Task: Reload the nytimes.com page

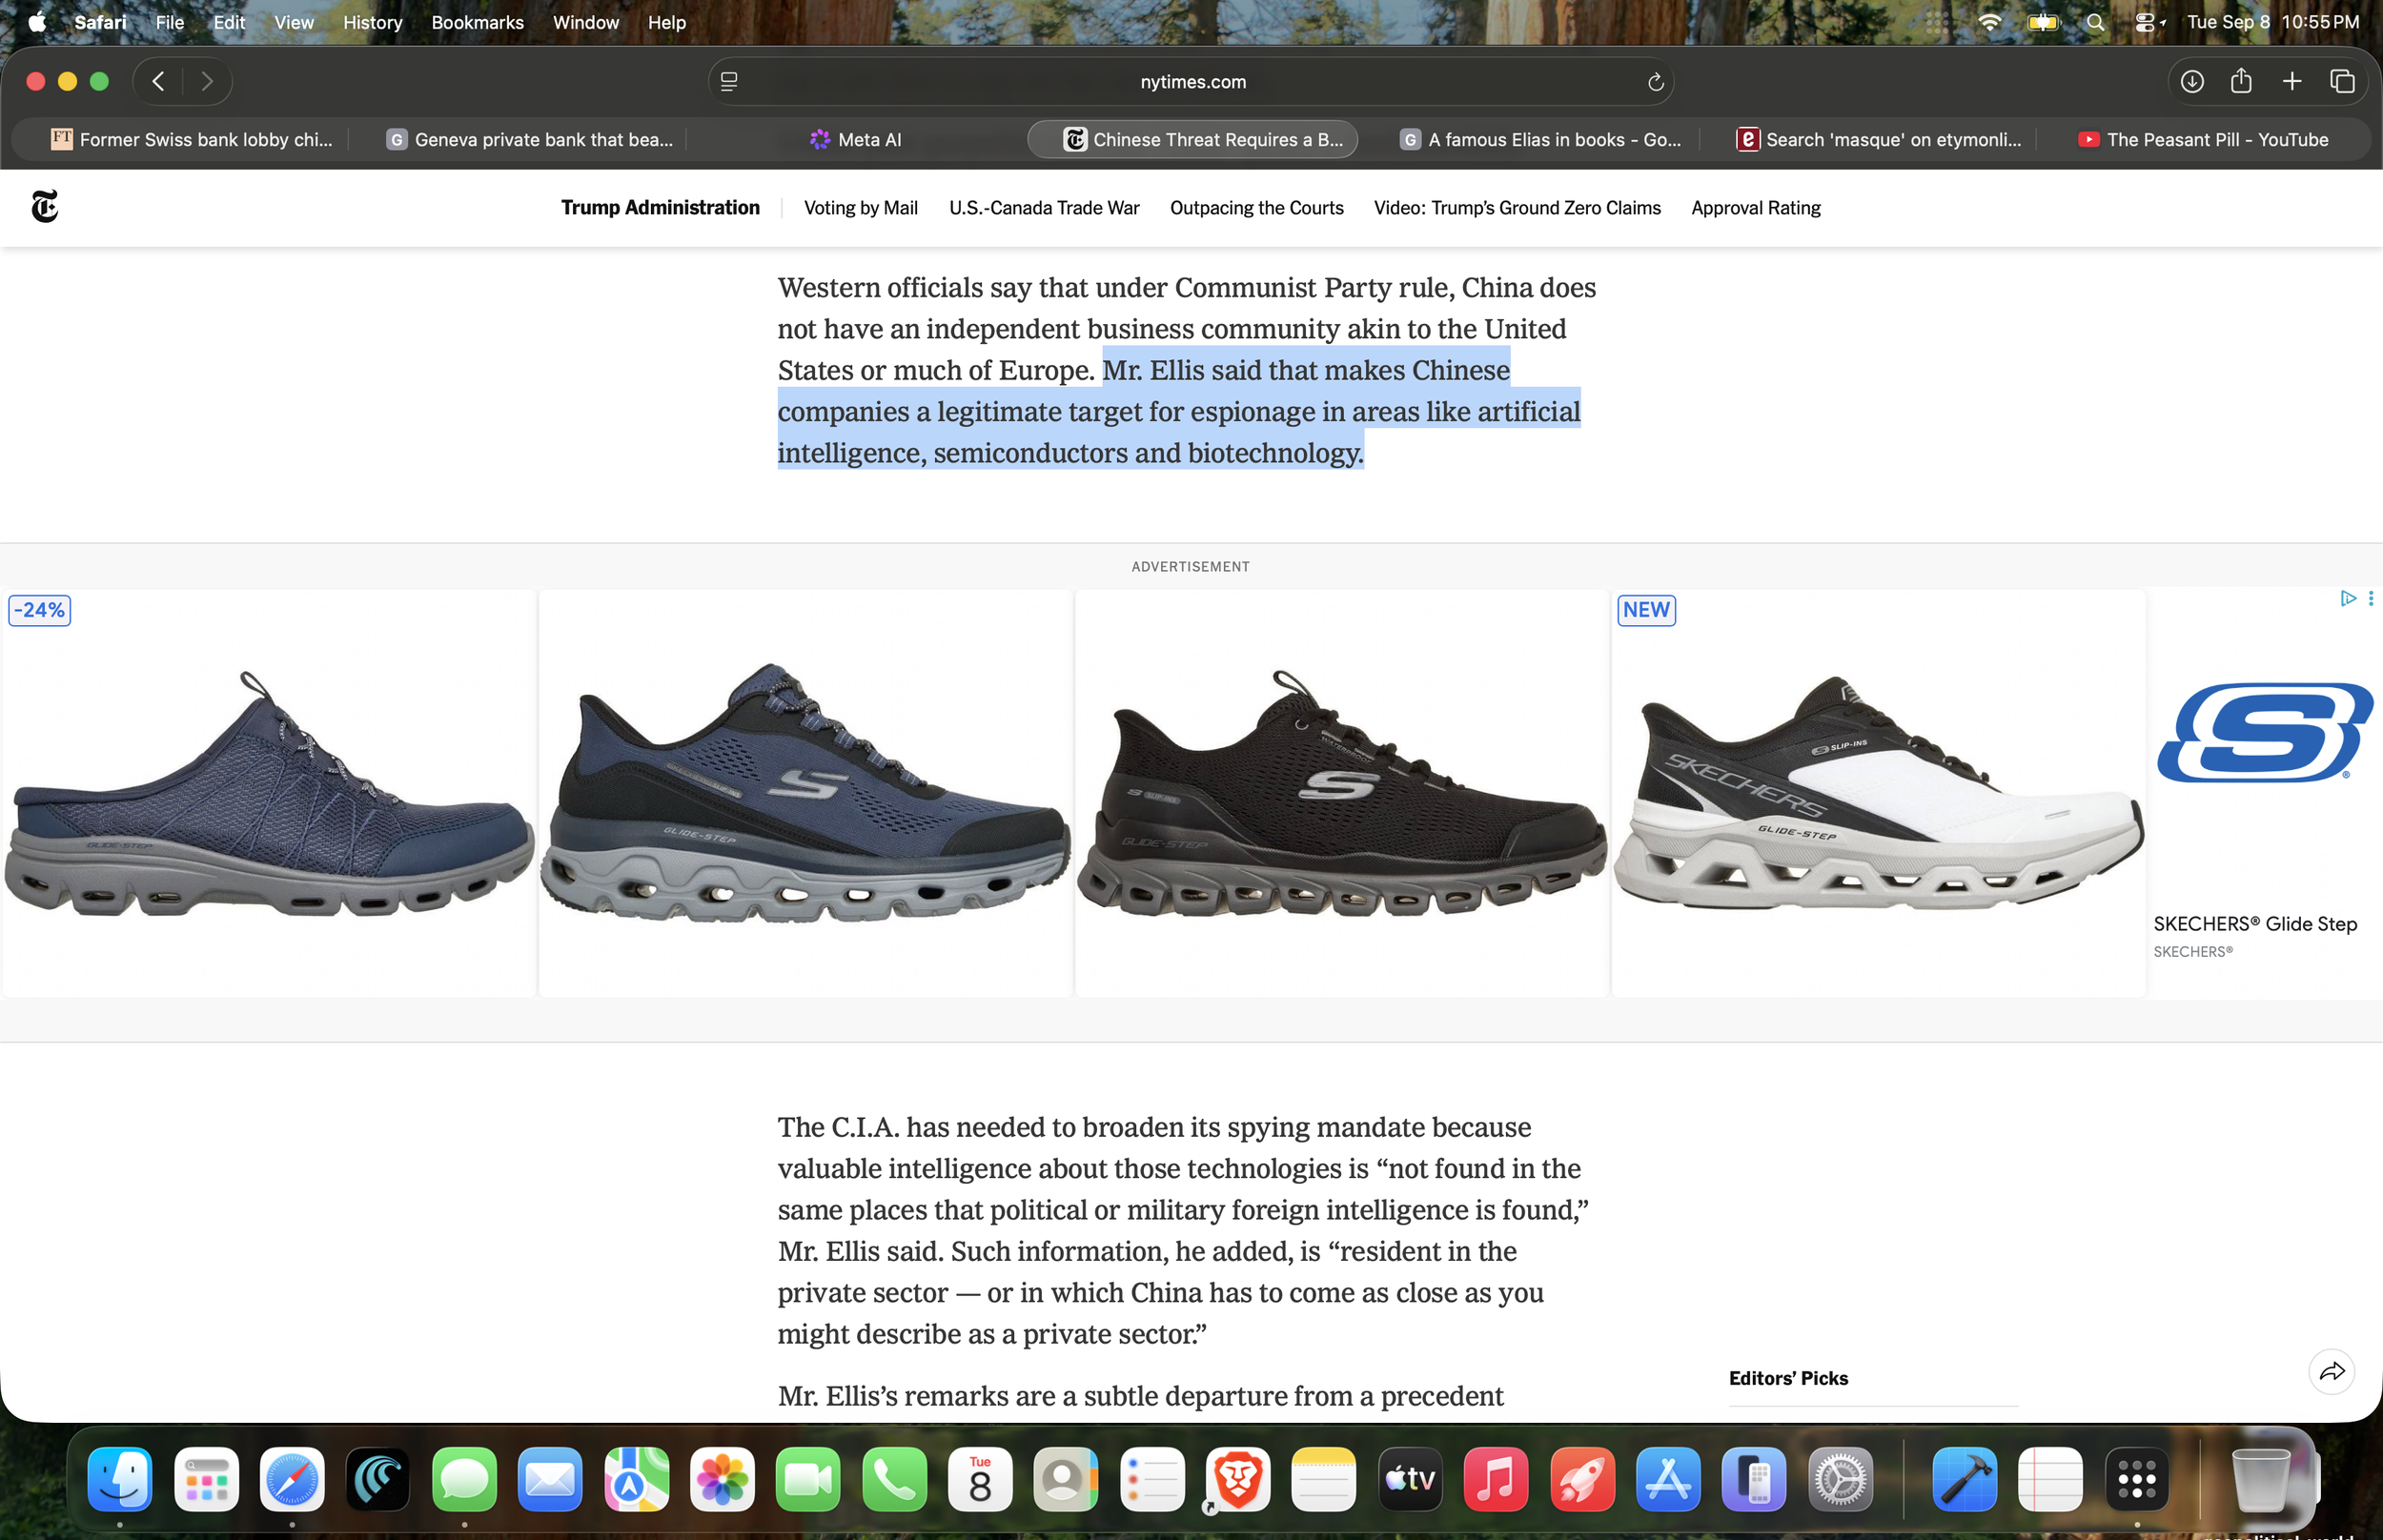Action: tap(1655, 82)
